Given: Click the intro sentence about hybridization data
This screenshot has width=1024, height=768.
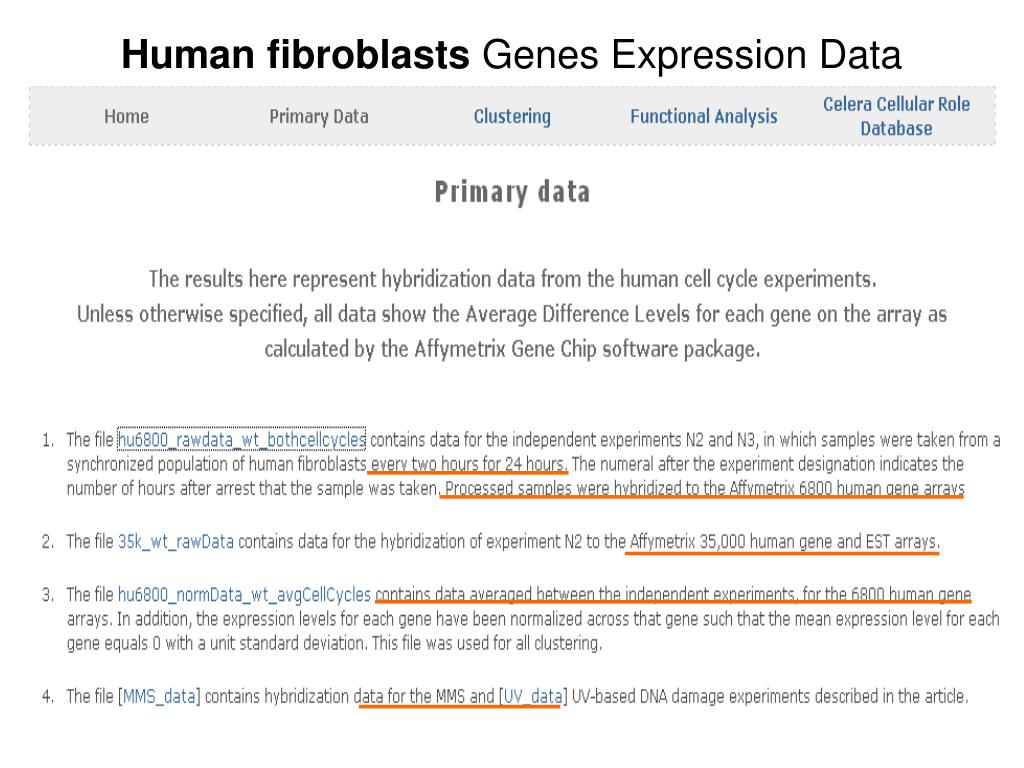Looking at the screenshot, I should [x=512, y=280].
